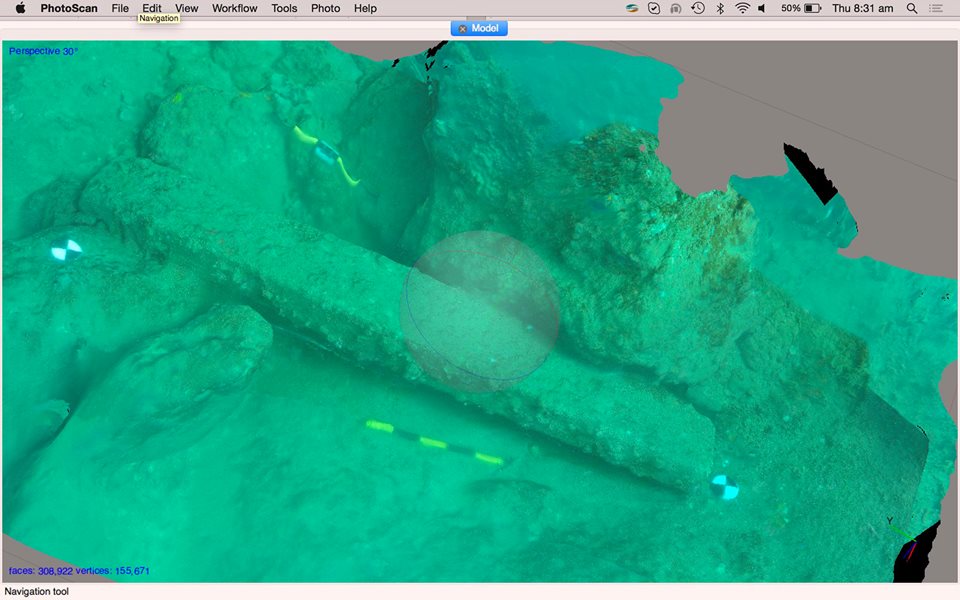Open the Notification Center list icon

coord(936,8)
